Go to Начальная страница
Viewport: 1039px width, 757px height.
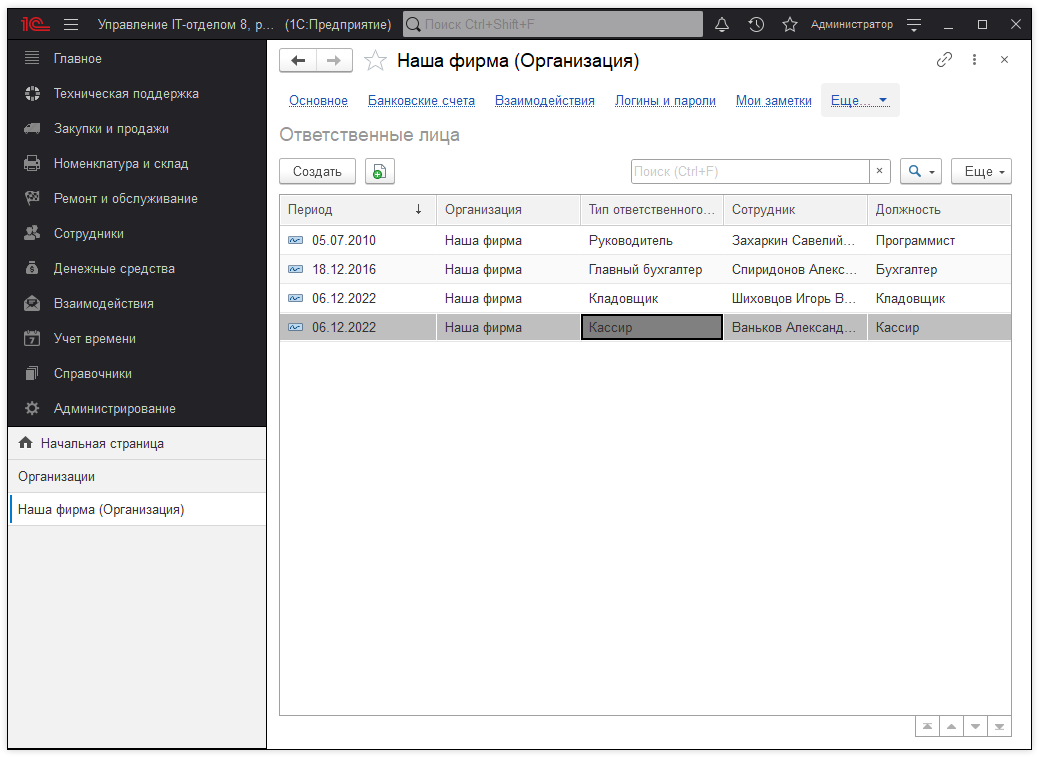(x=102, y=443)
